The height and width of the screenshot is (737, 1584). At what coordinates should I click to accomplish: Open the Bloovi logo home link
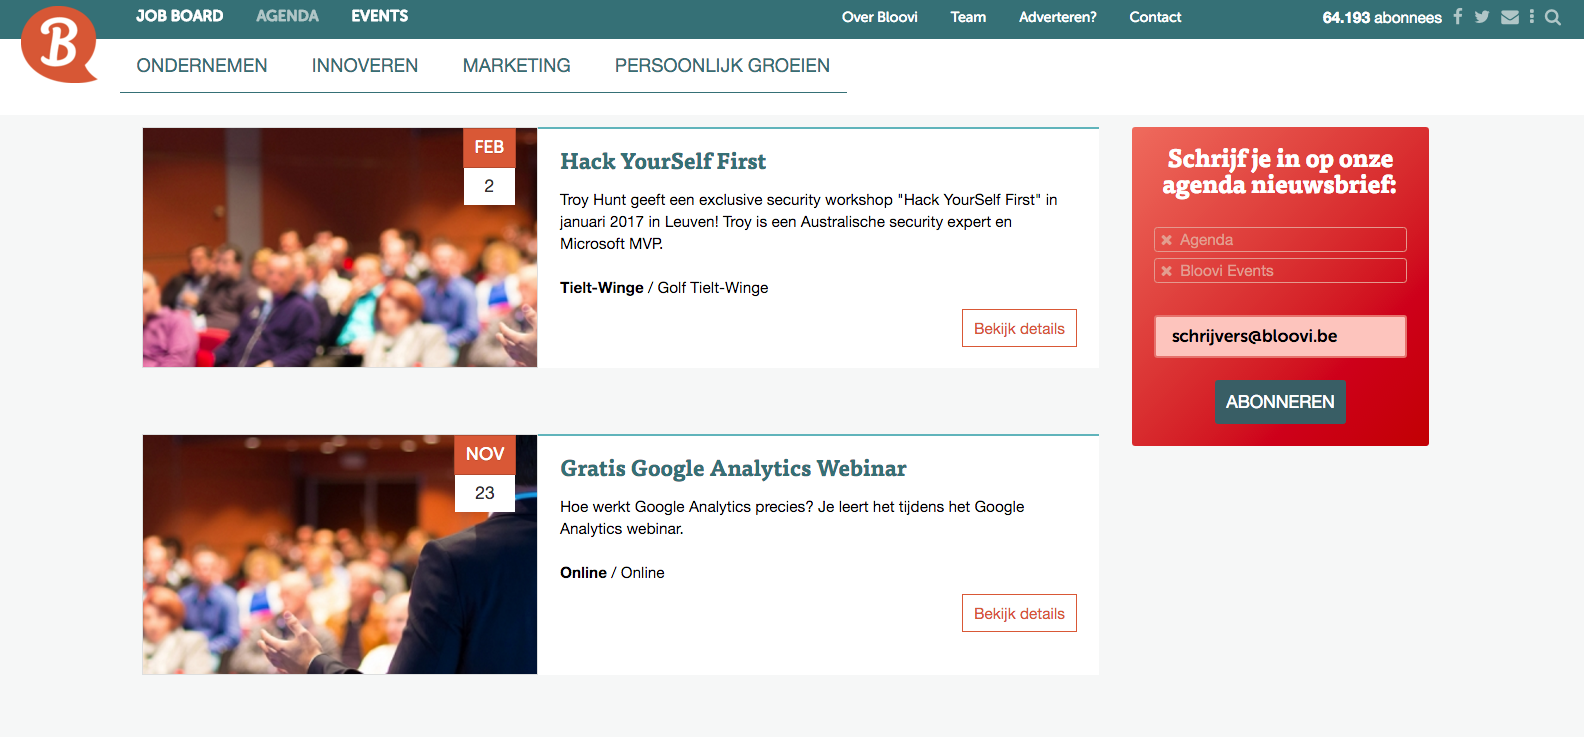tap(59, 44)
